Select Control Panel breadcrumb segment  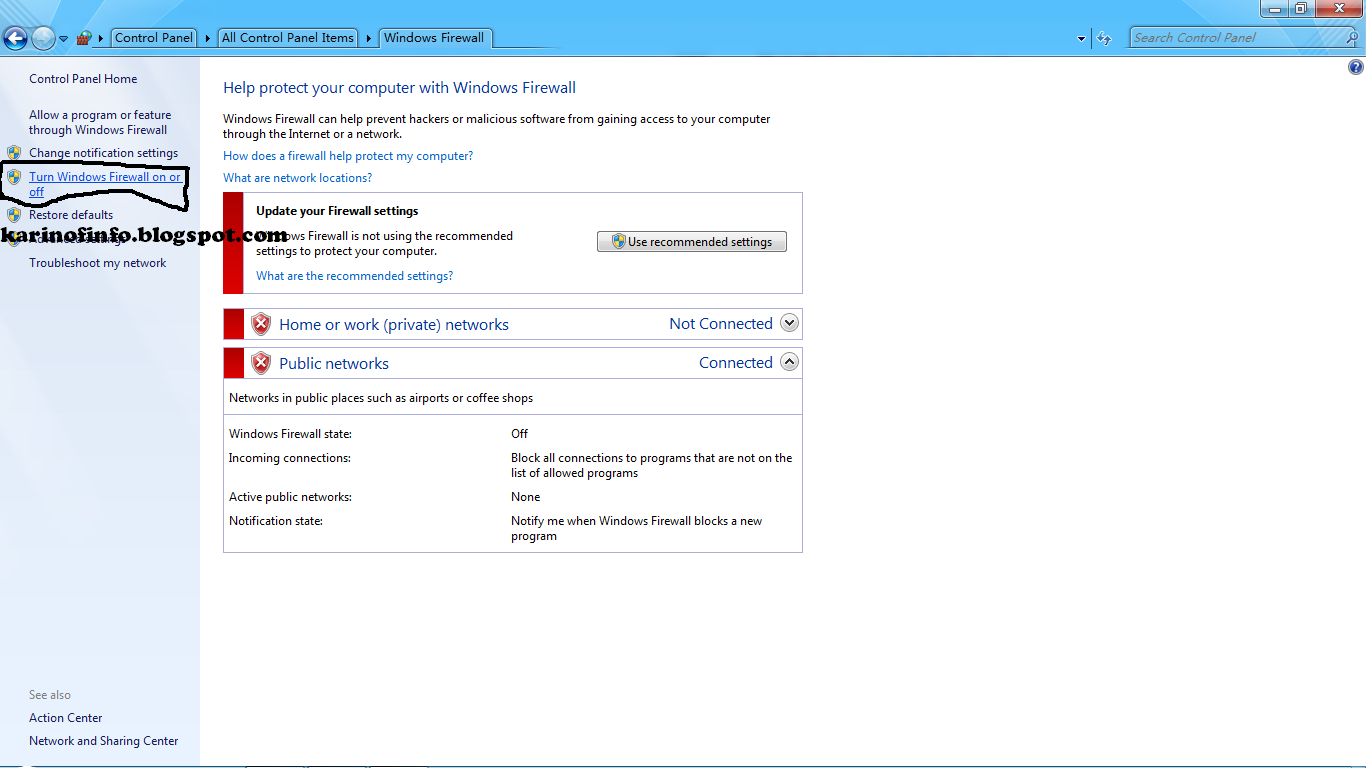coord(154,38)
